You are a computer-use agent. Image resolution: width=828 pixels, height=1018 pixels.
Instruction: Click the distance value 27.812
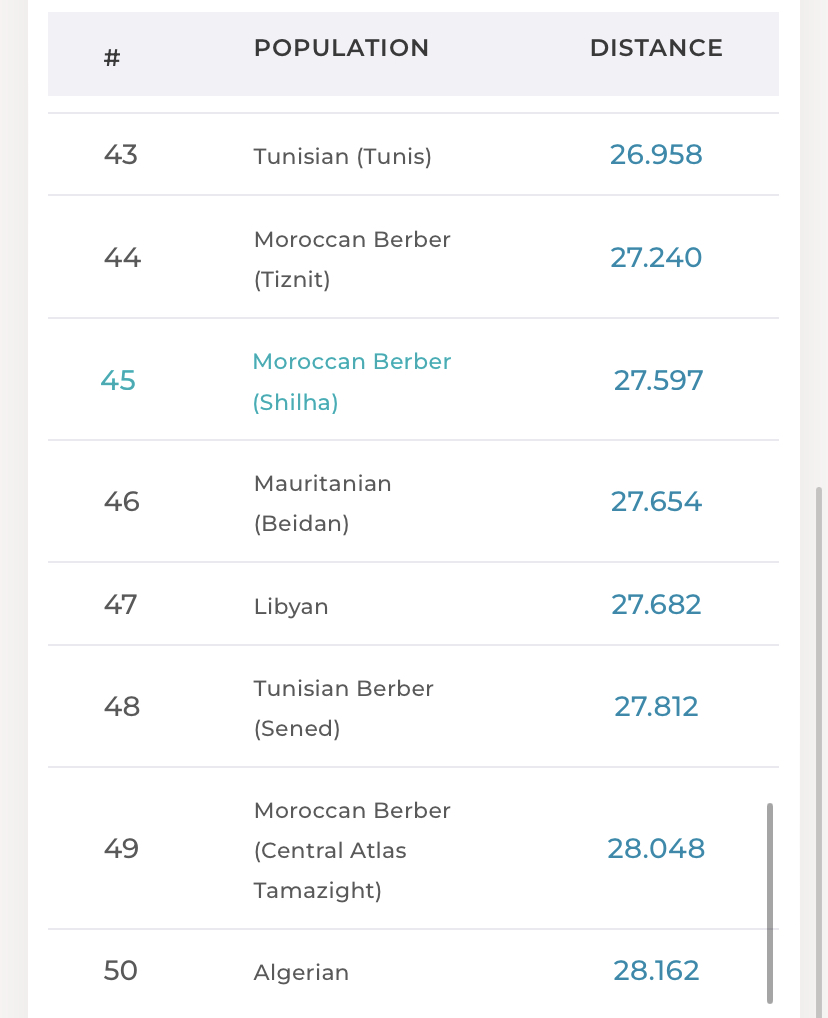656,707
